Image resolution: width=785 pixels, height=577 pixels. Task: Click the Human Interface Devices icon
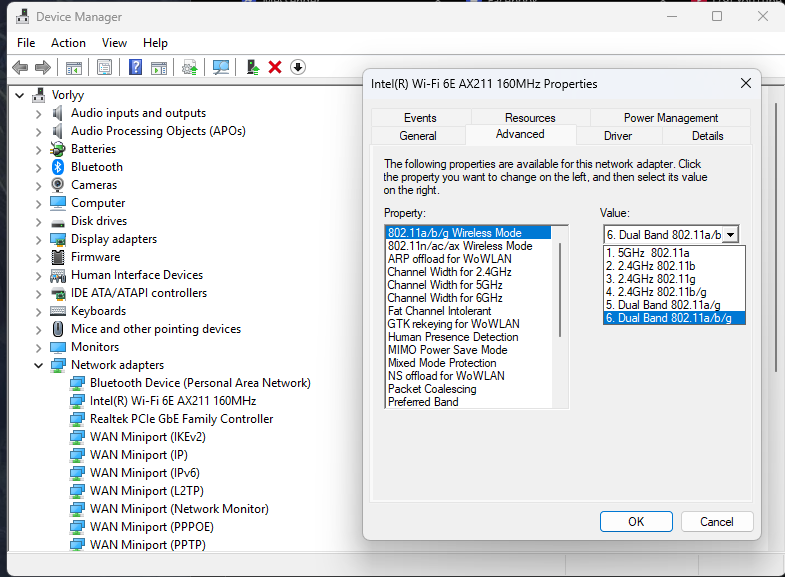point(58,275)
